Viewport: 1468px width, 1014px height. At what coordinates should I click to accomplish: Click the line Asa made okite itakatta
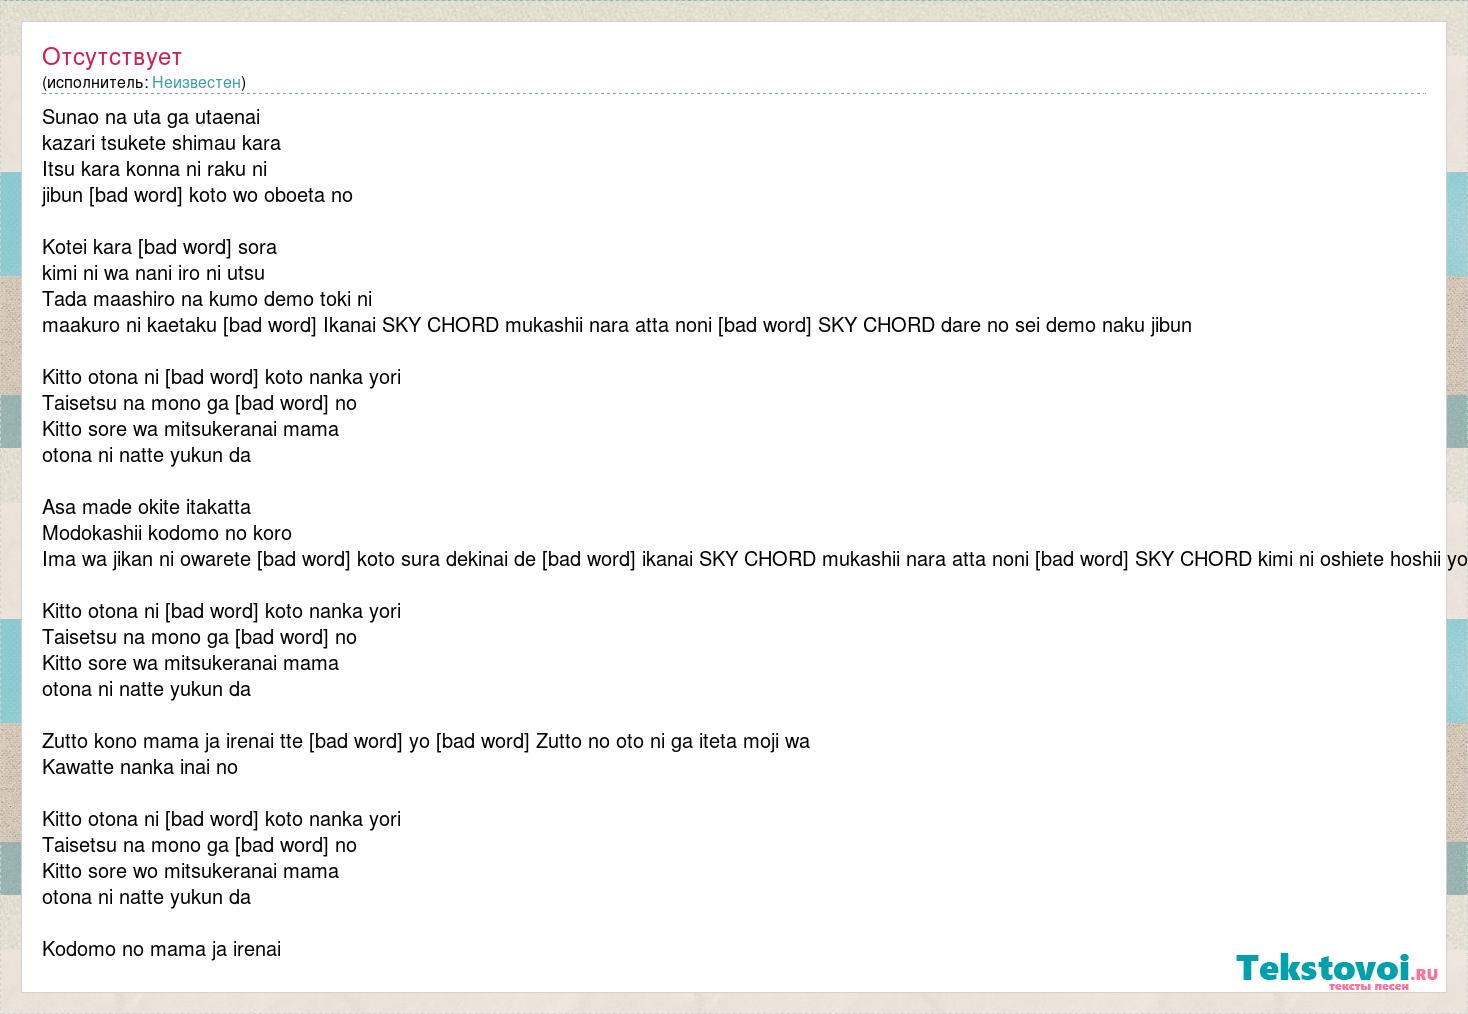147,507
